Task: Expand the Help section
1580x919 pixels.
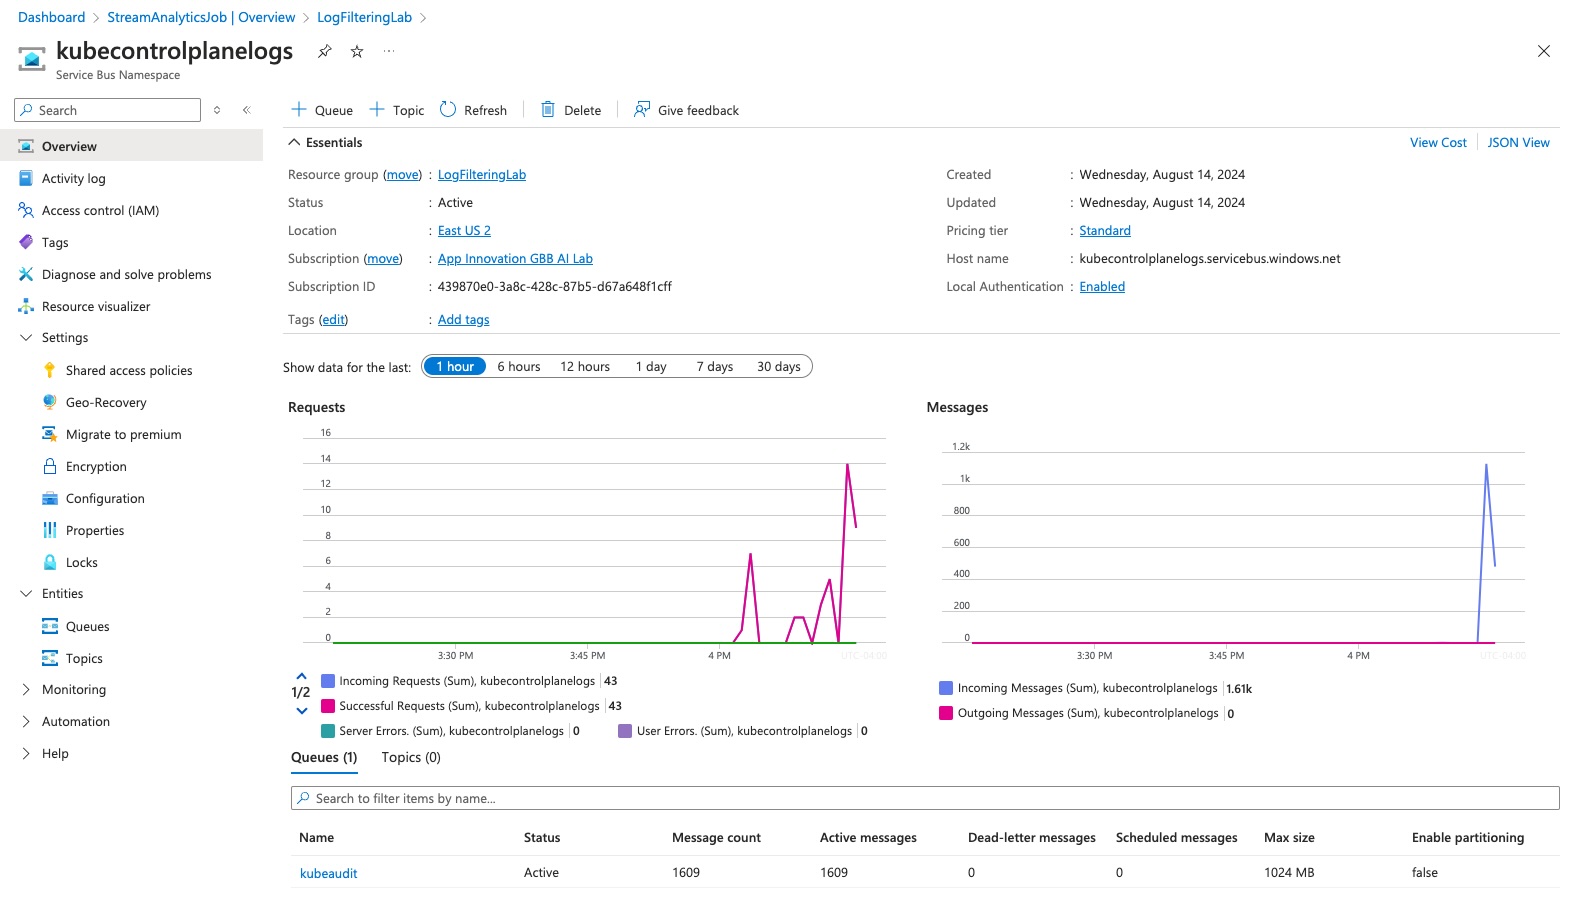Action: 26,754
